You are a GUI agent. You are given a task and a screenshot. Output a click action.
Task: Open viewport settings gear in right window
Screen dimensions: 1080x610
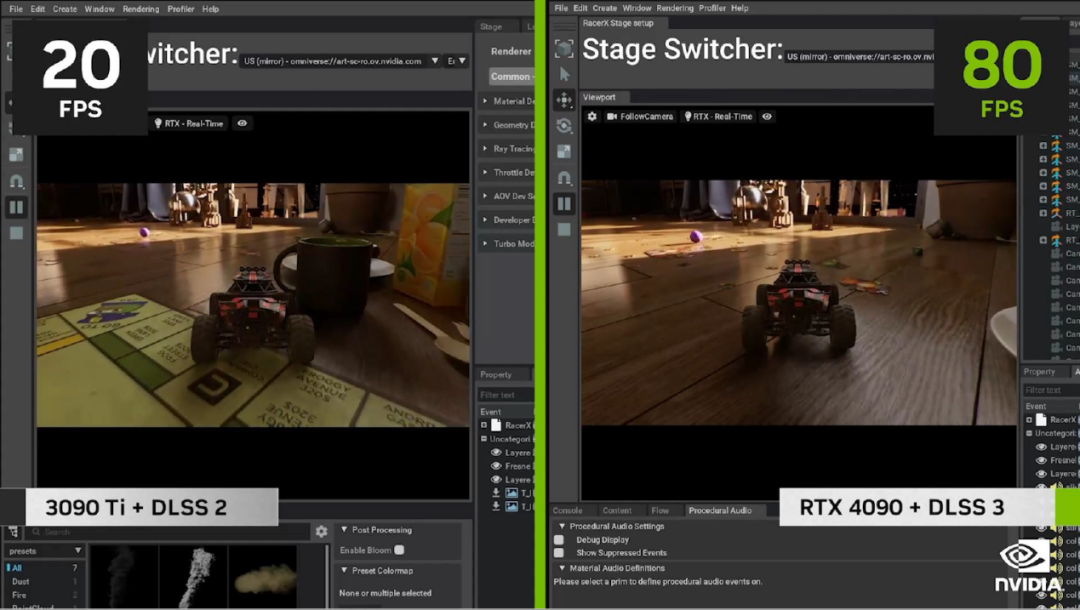(592, 116)
